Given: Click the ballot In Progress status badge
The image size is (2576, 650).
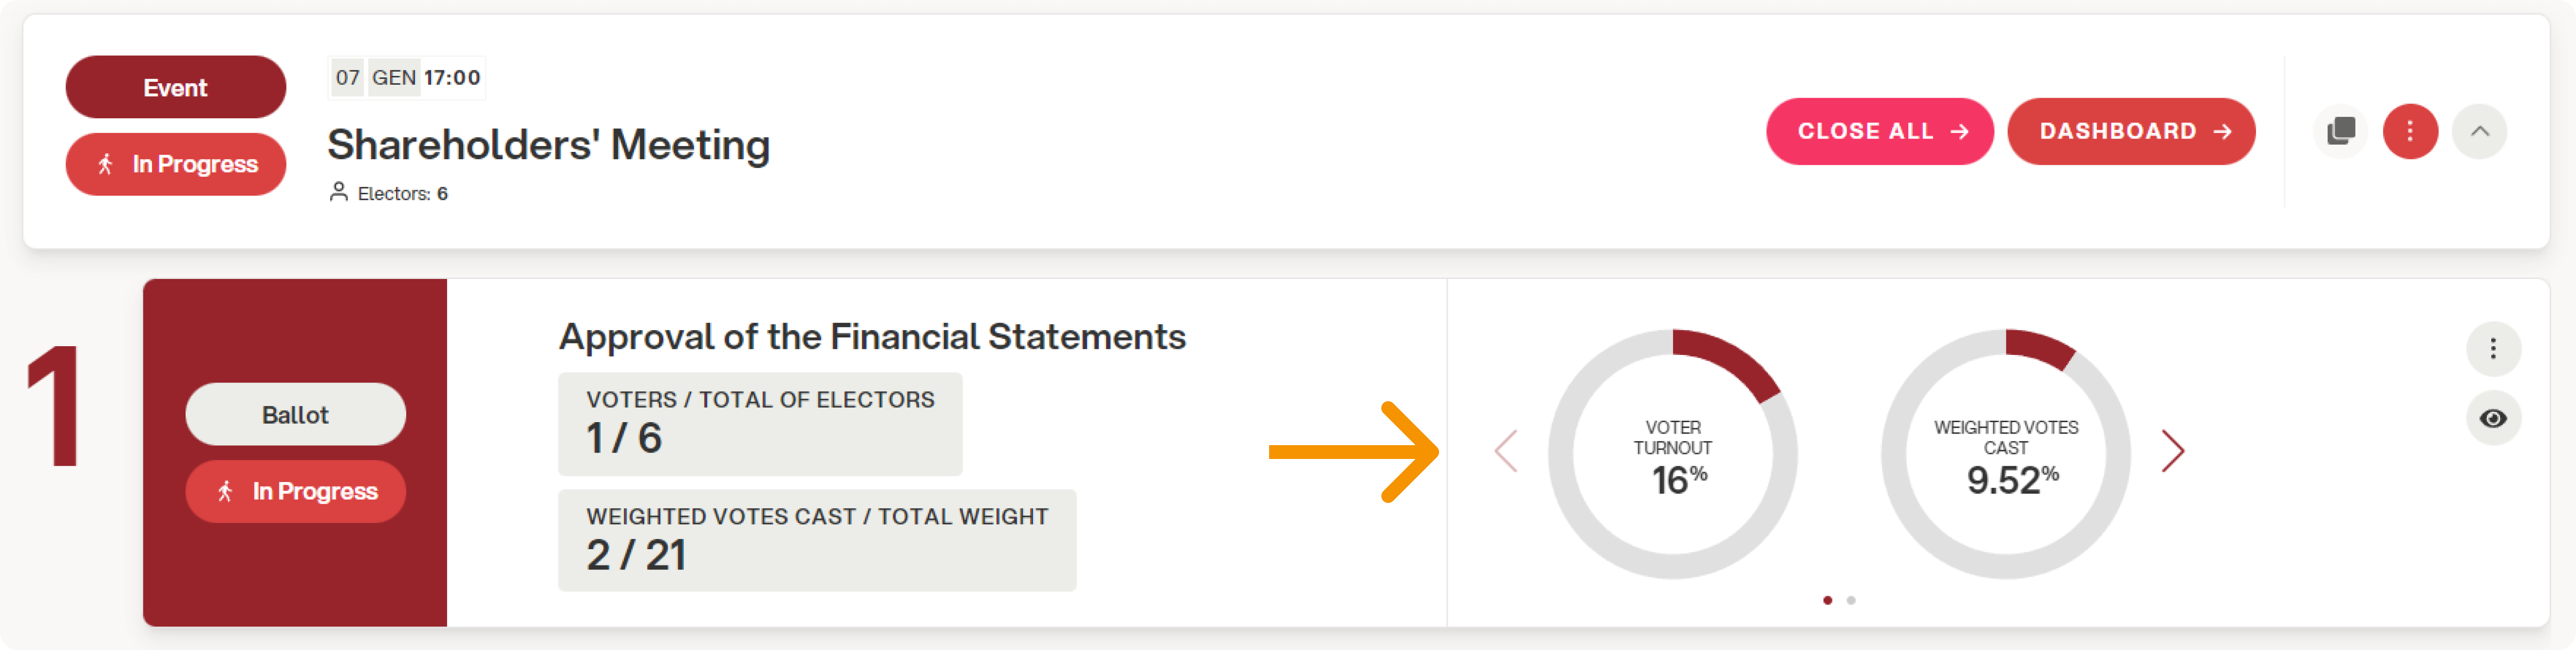Looking at the screenshot, I should pos(295,491).
